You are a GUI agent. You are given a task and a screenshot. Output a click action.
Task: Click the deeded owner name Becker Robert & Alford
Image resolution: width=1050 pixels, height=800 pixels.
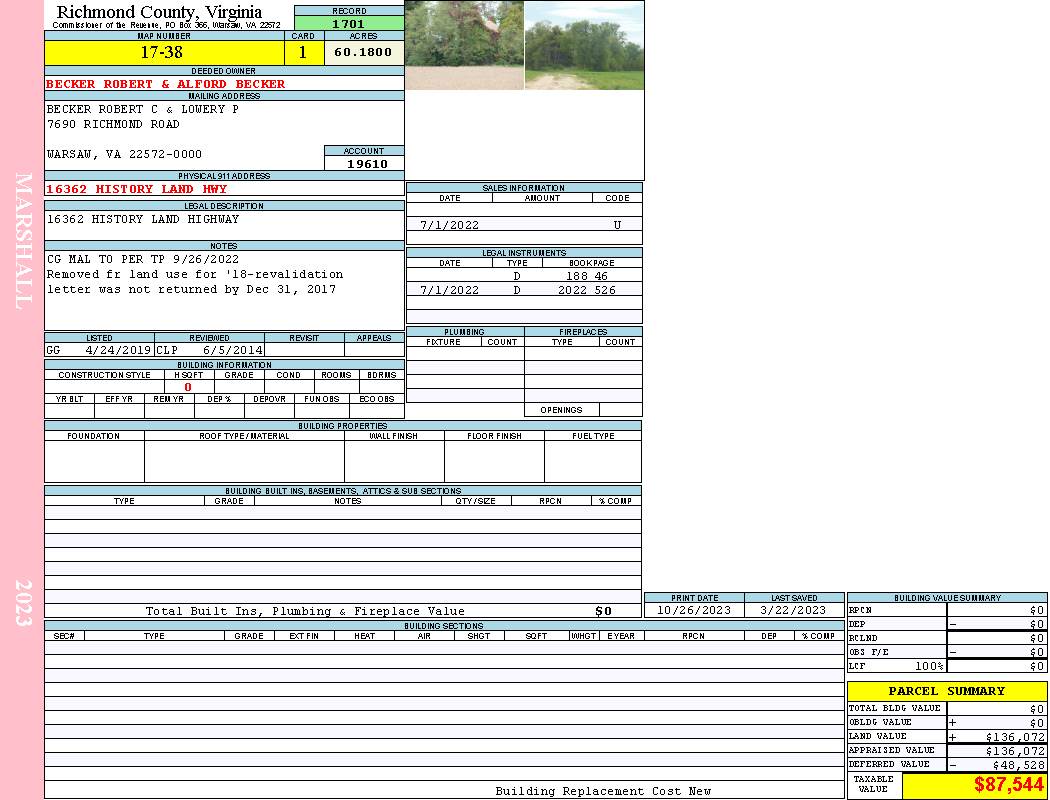(x=166, y=84)
